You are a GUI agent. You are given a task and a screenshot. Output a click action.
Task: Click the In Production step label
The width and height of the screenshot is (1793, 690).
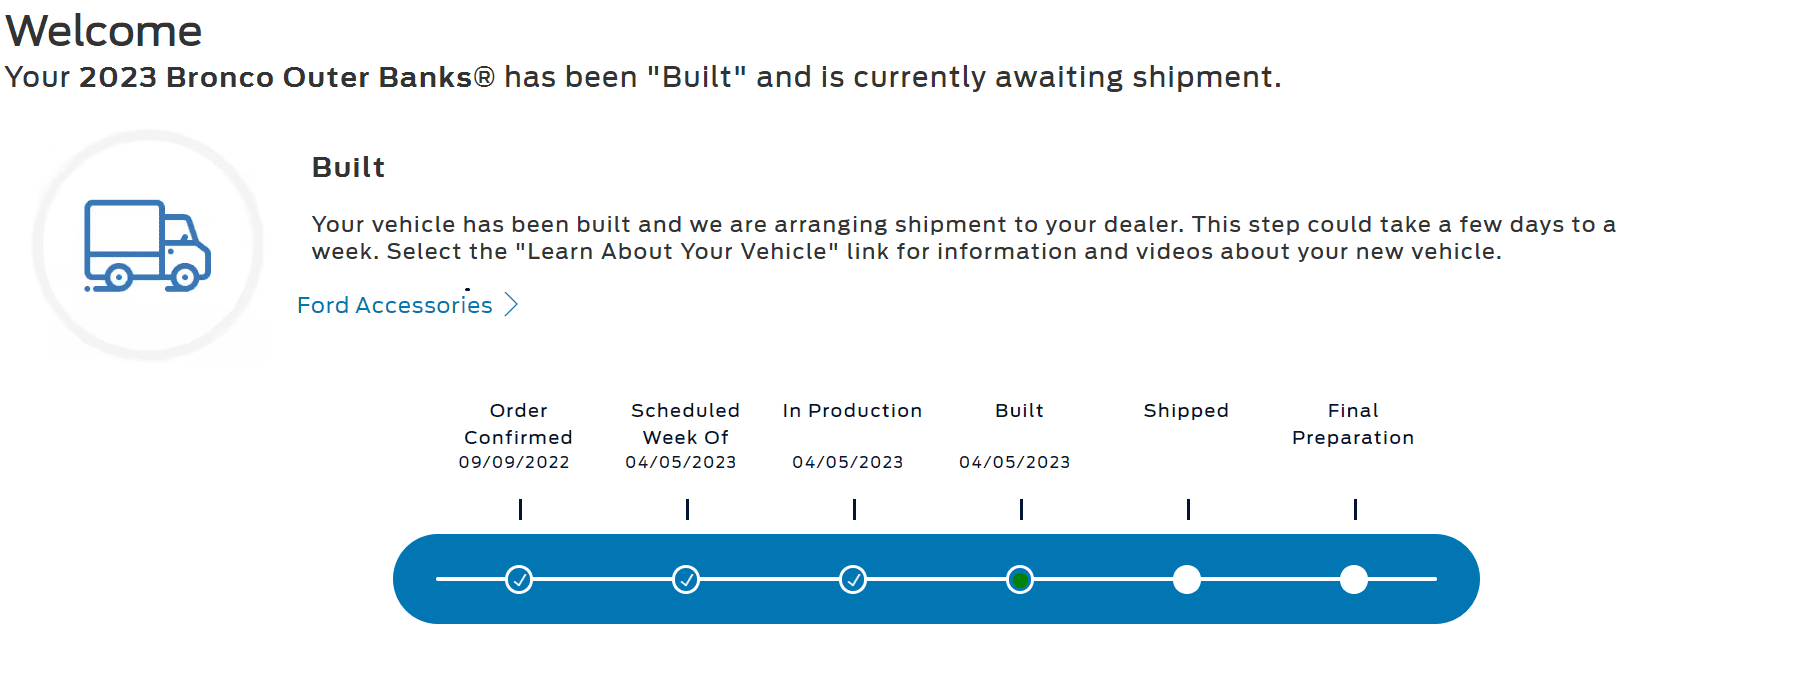coord(852,411)
